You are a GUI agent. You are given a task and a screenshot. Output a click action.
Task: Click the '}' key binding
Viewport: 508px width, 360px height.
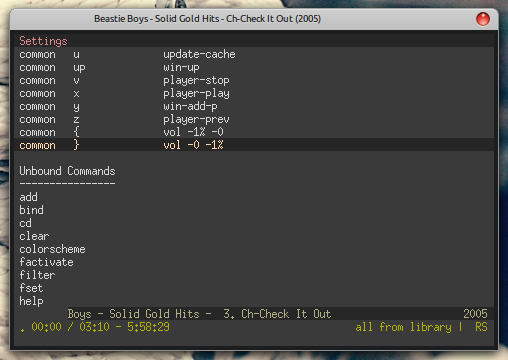click(76, 145)
